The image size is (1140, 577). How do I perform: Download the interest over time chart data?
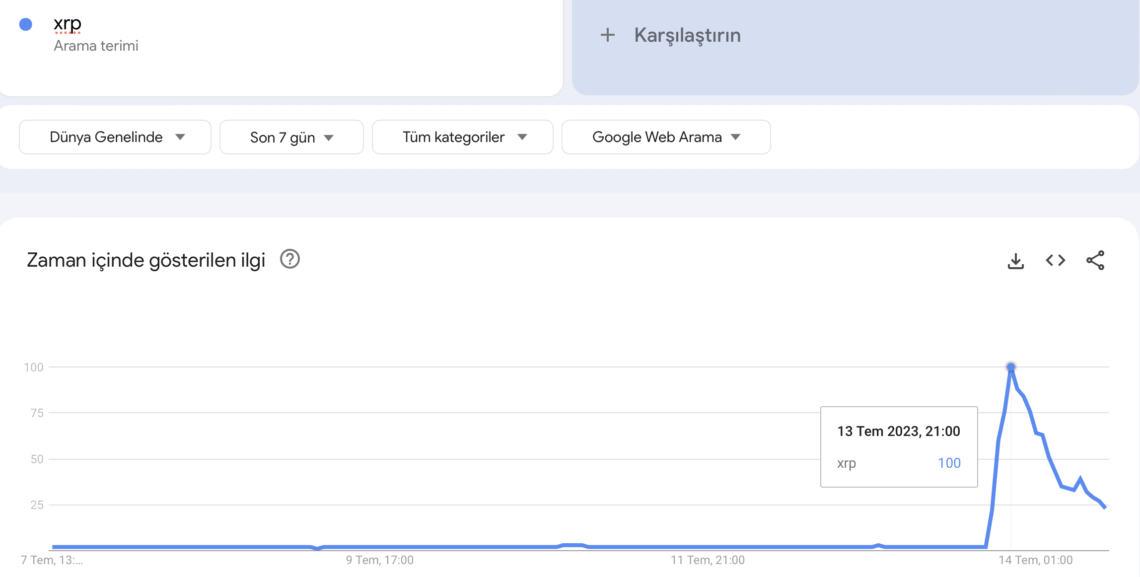(1015, 261)
